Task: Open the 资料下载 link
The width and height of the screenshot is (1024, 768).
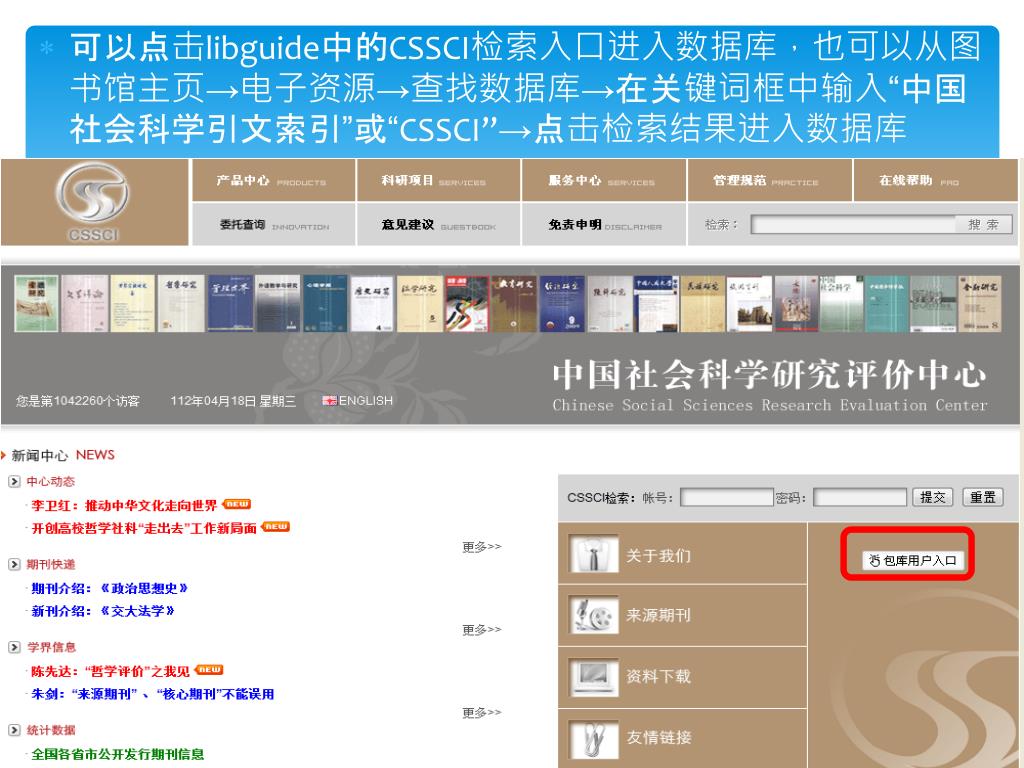Action: pos(658,677)
